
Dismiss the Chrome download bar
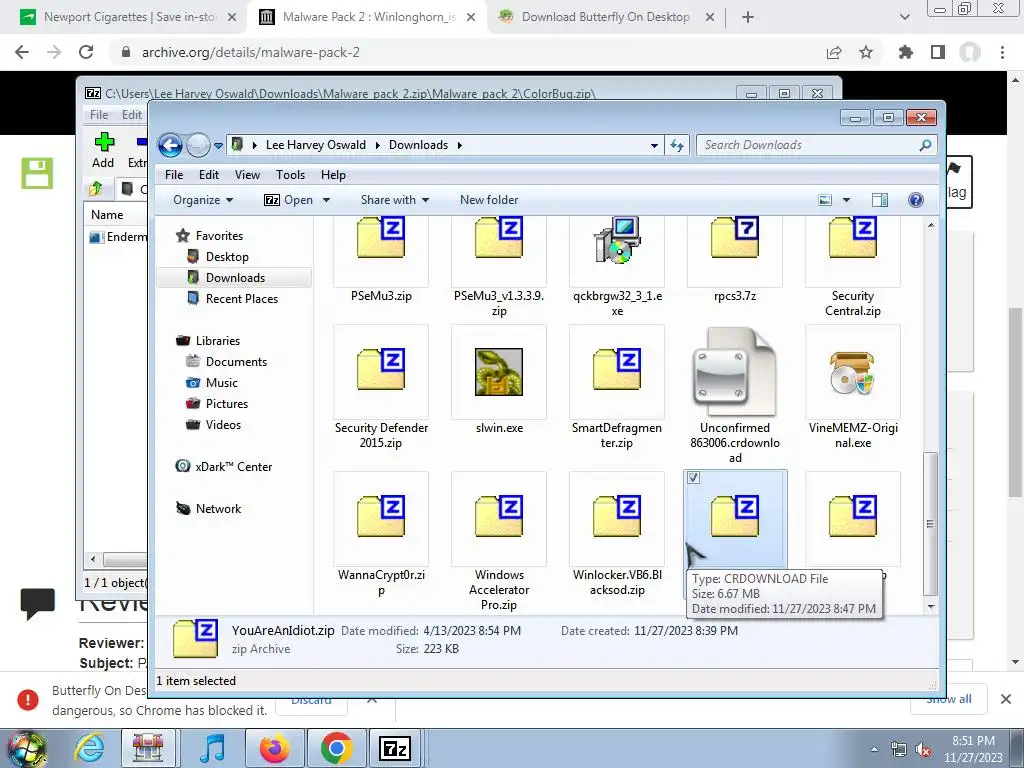(1006, 699)
